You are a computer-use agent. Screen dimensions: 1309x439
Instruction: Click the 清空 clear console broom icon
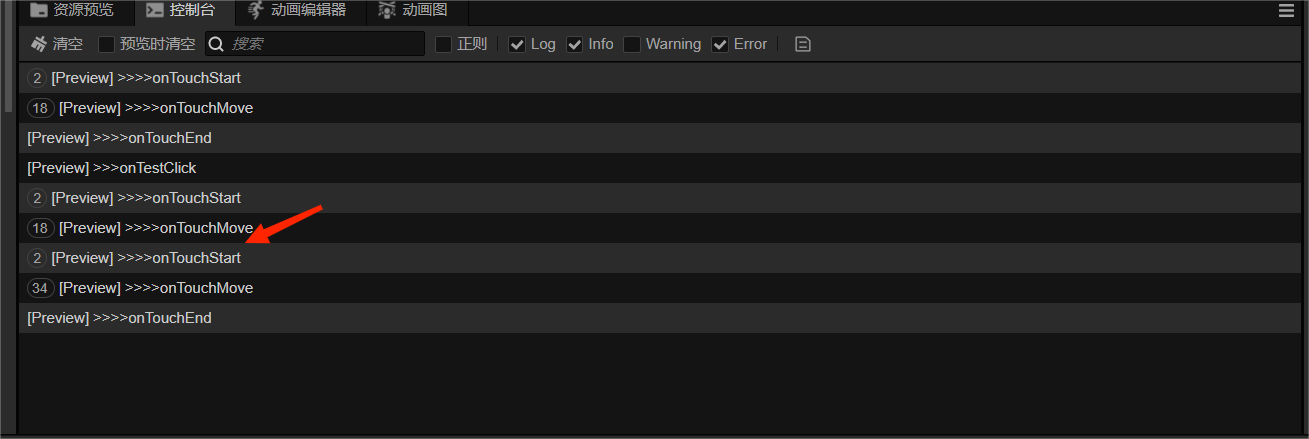point(39,44)
